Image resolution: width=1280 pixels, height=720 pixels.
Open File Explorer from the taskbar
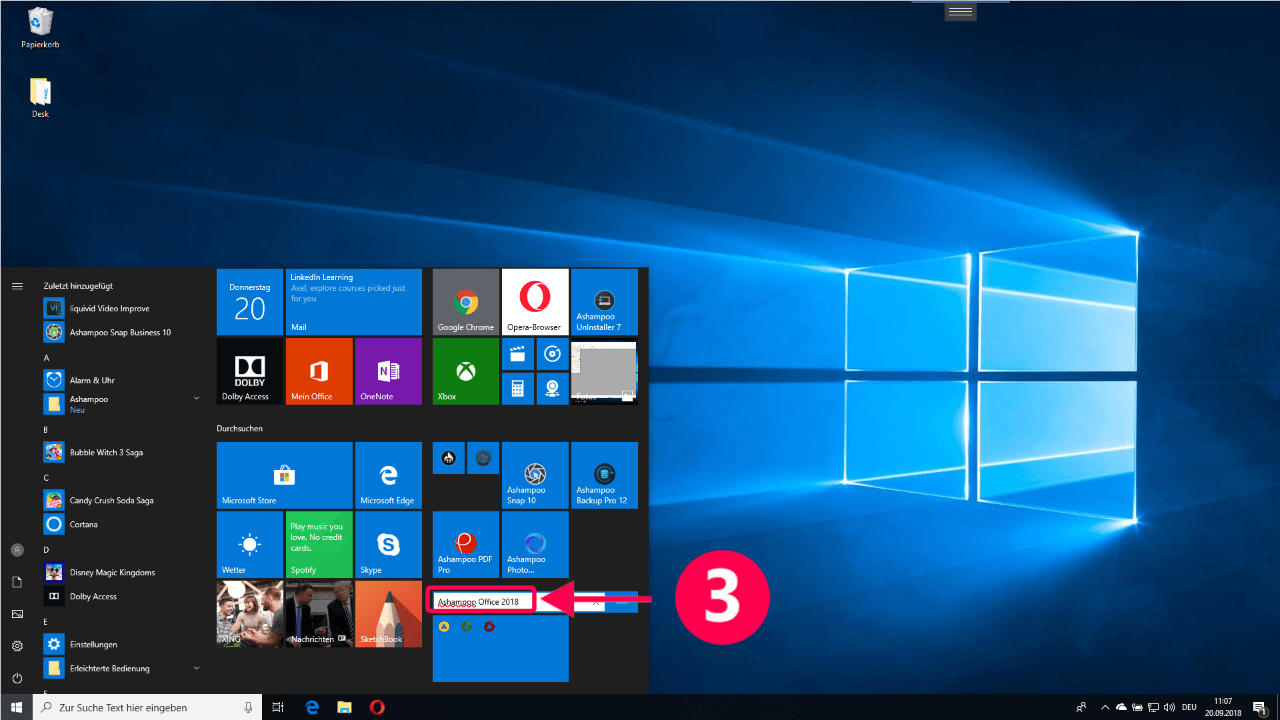[x=344, y=707]
